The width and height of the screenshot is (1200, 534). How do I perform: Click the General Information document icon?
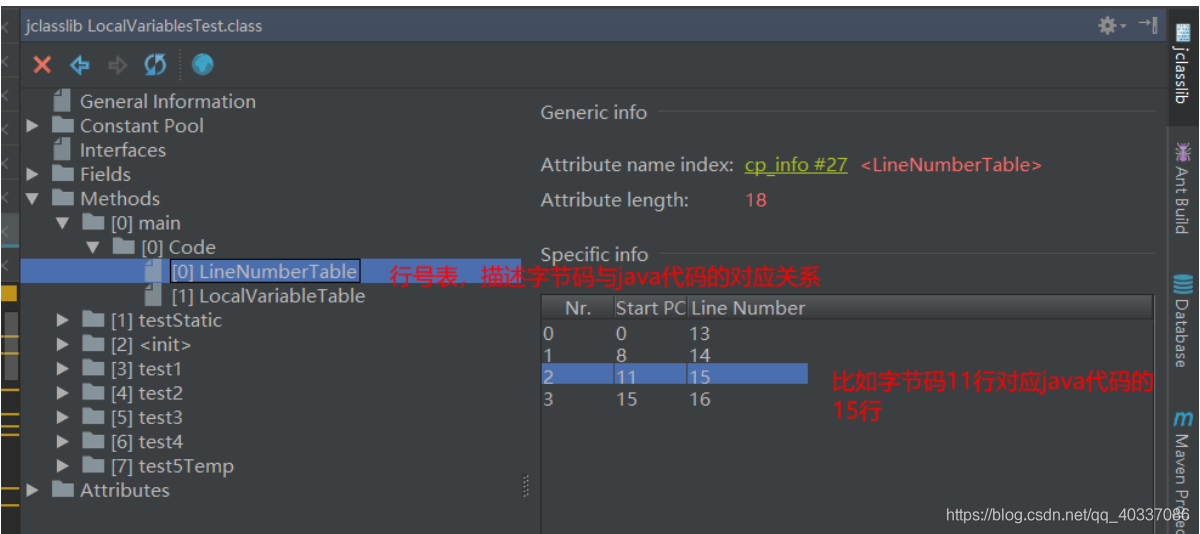point(63,101)
